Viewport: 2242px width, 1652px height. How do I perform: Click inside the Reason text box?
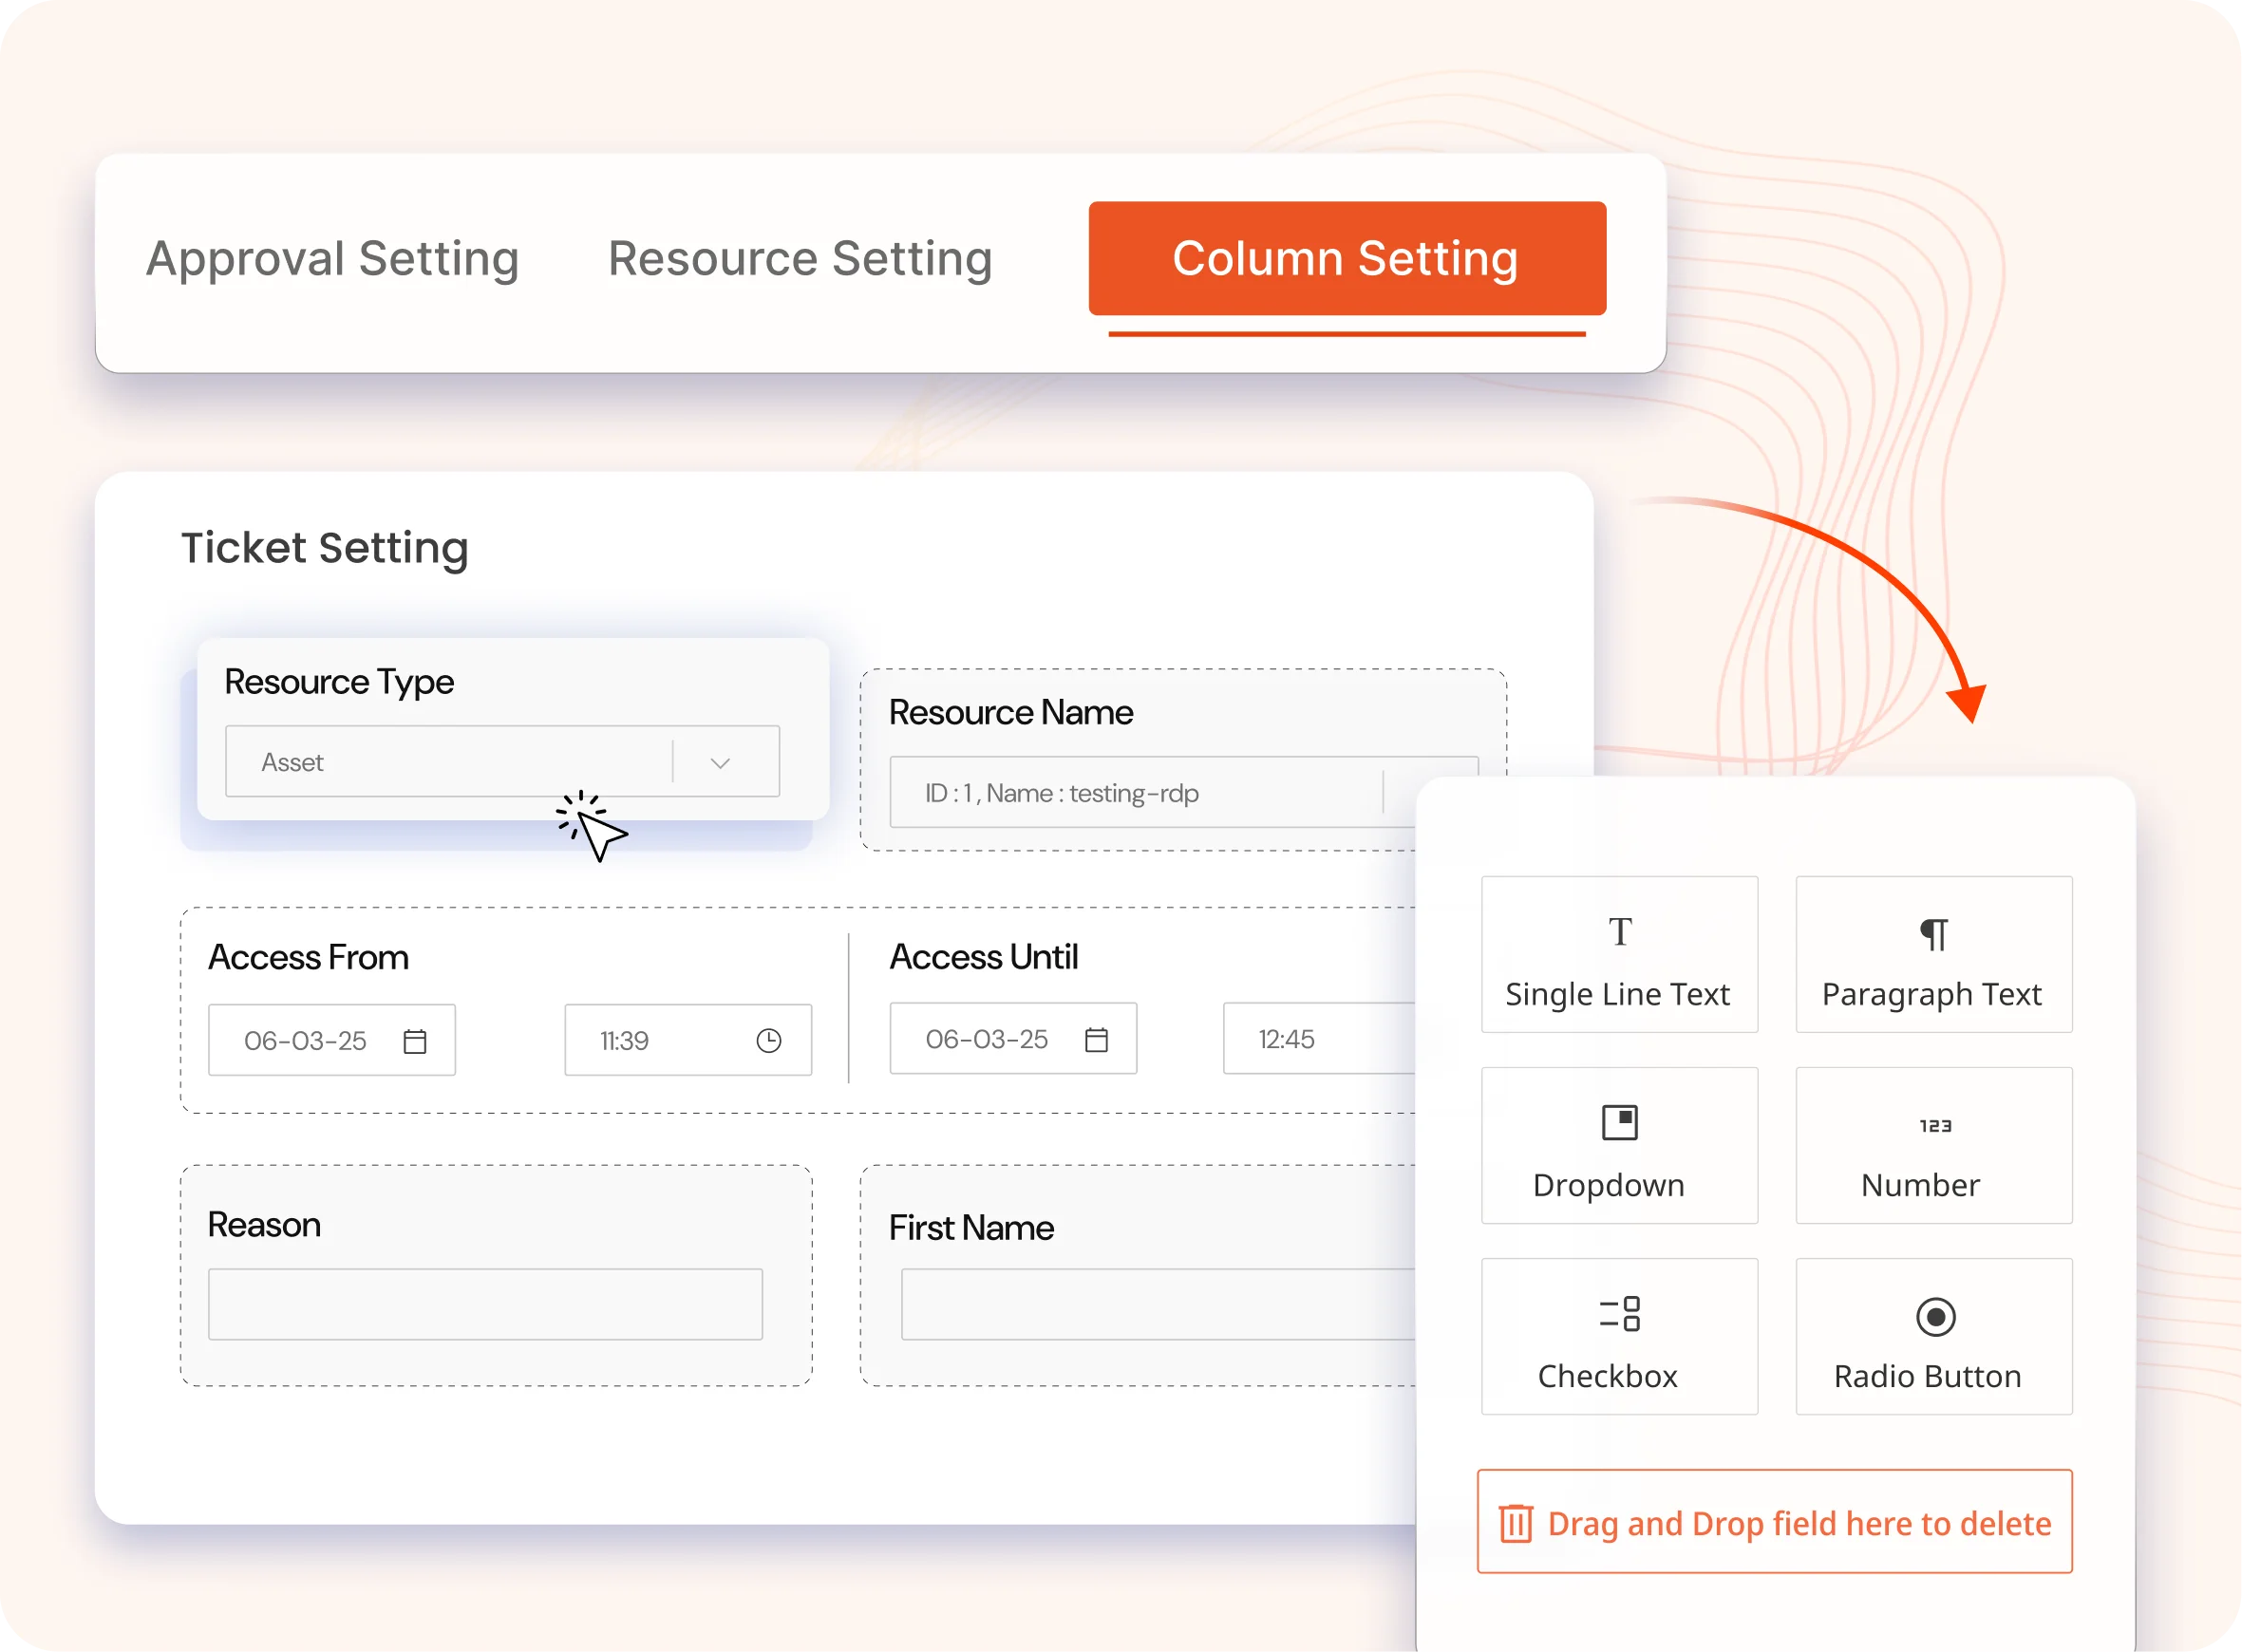coord(486,1303)
